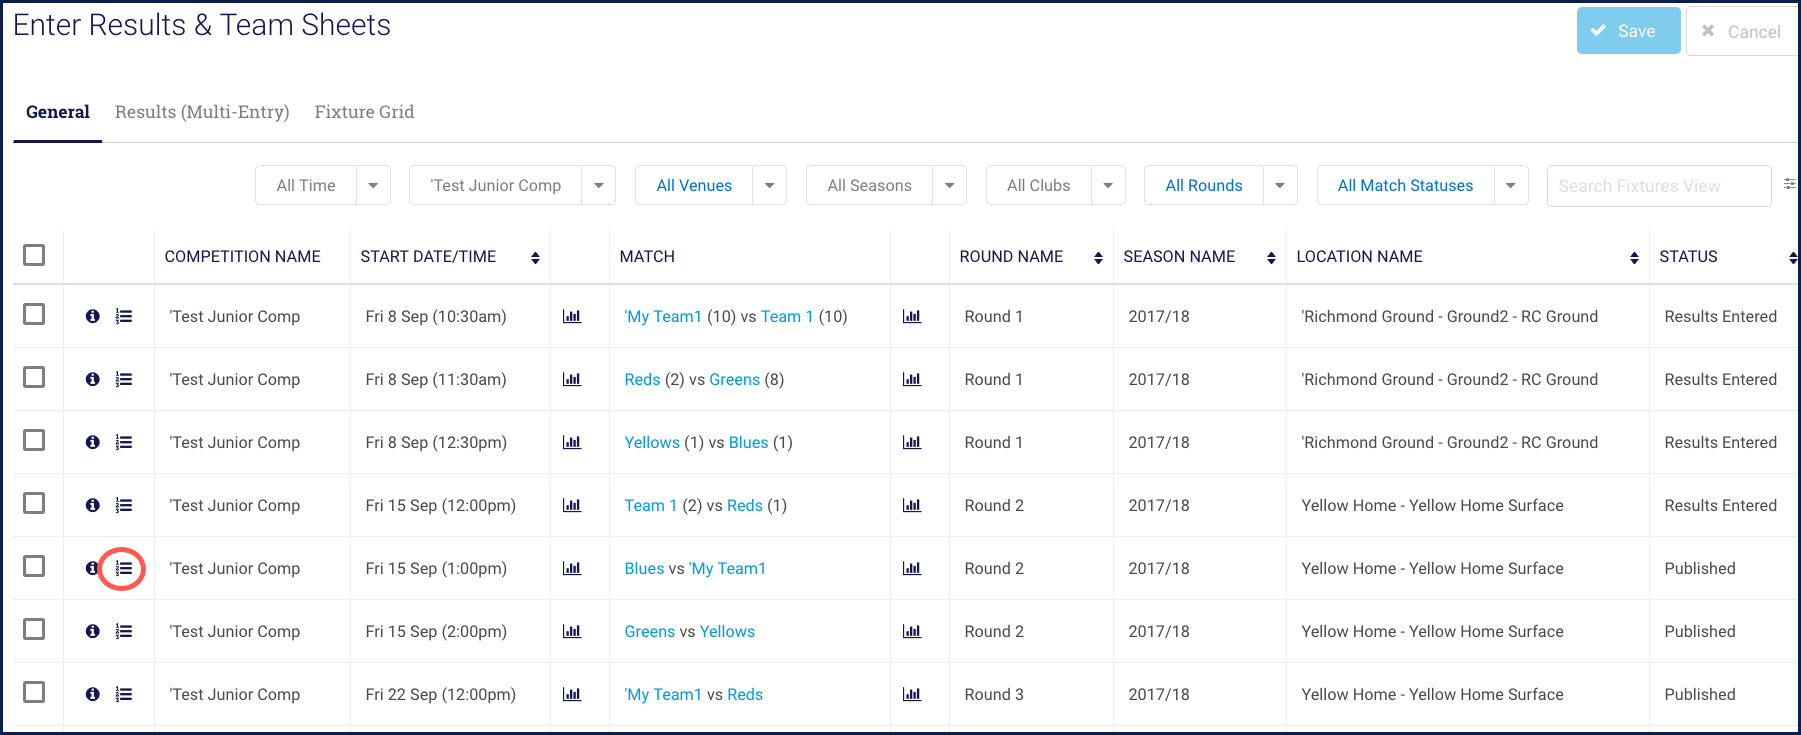Save the entered results
1801x735 pixels.
click(x=1628, y=31)
